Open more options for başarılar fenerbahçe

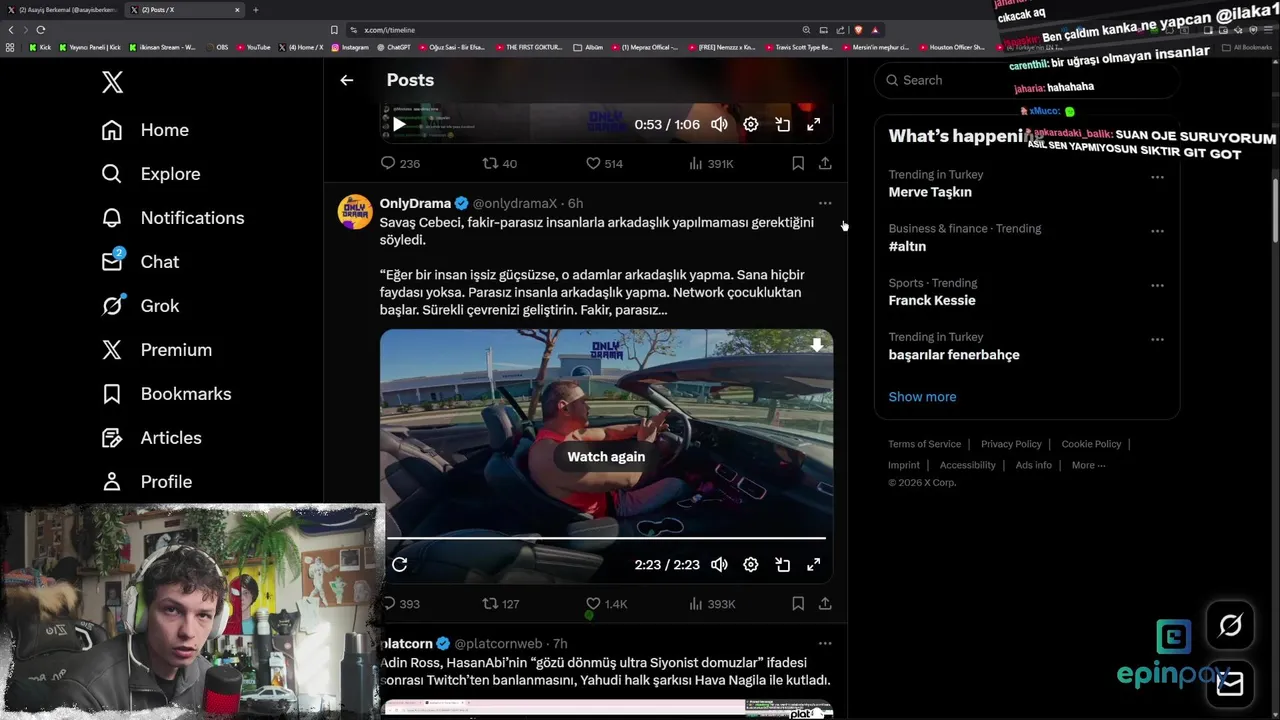pyautogui.click(x=1157, y=339)
